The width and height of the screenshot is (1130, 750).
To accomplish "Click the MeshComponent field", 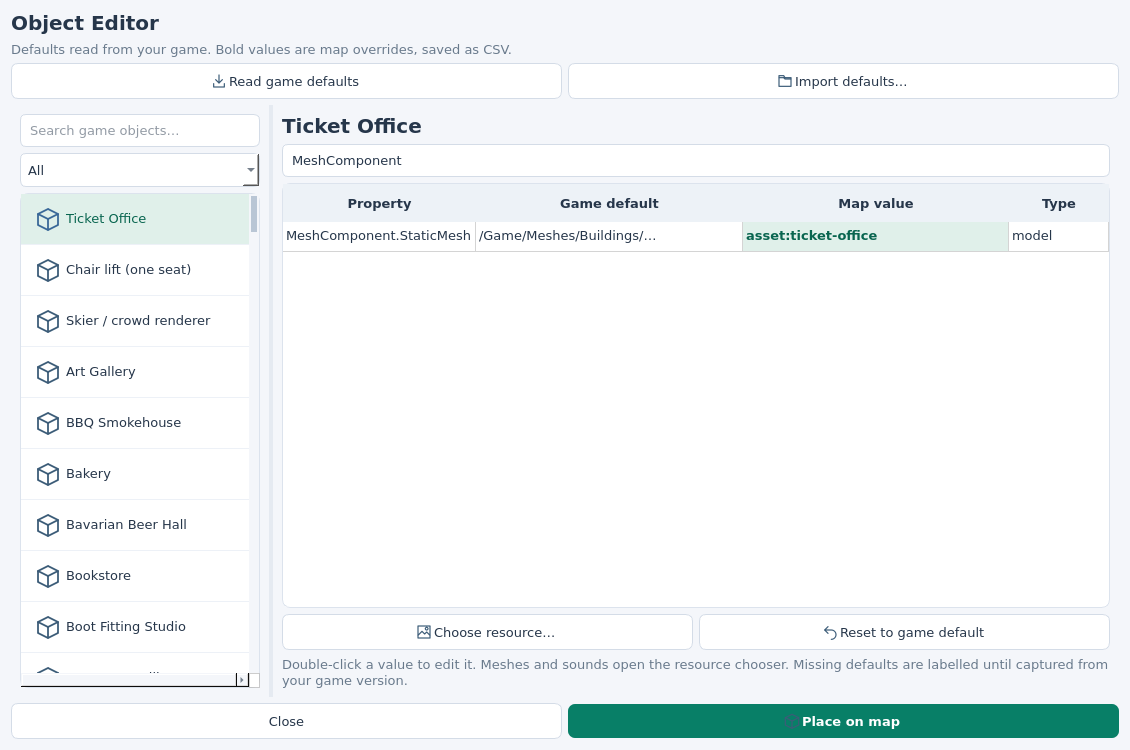I will click(695, 161).
